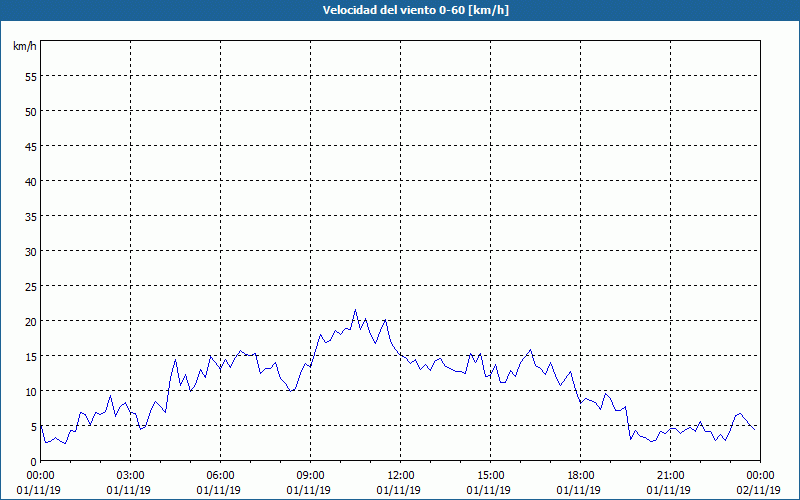The height and width of the screenshot is (500, 800).
Task: Click the 55 value on the y-axis
Action: point(31,77)
